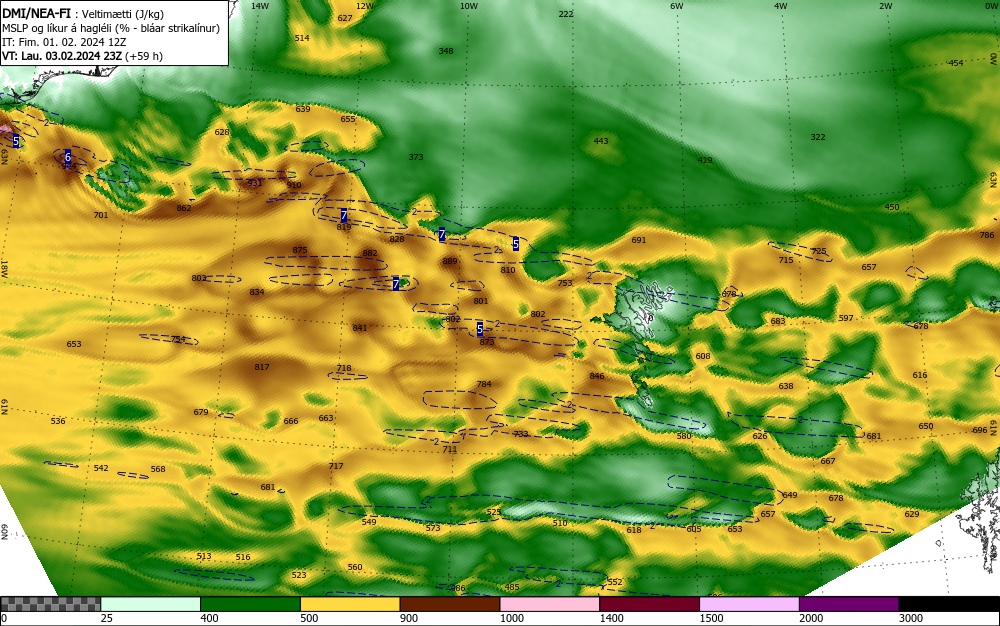Select the value 725 on the map
1000x626 pixels.
pyautogui.click(x=819, y=252)
